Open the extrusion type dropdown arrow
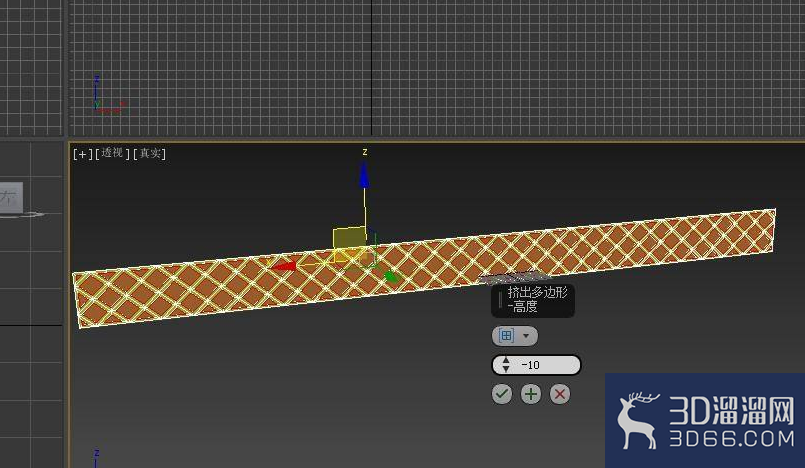 click(x=526, y=336)
